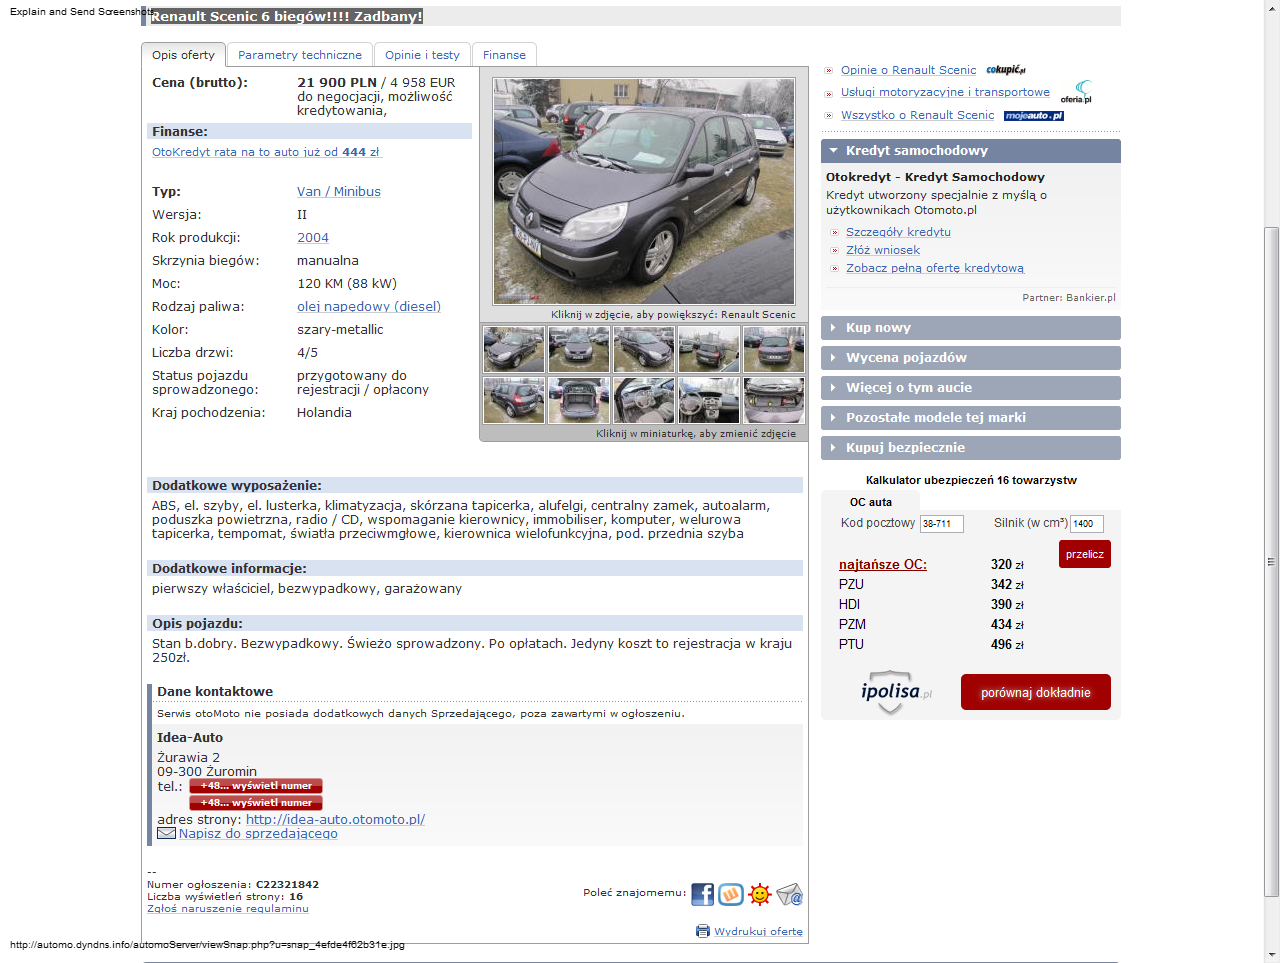
Task: Click Napisz do sprzedającego link
Action: click(x=258, y=833)
